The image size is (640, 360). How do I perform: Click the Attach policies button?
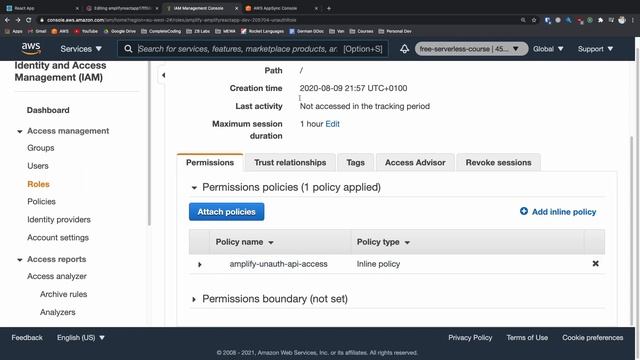[x=227, y=212]
